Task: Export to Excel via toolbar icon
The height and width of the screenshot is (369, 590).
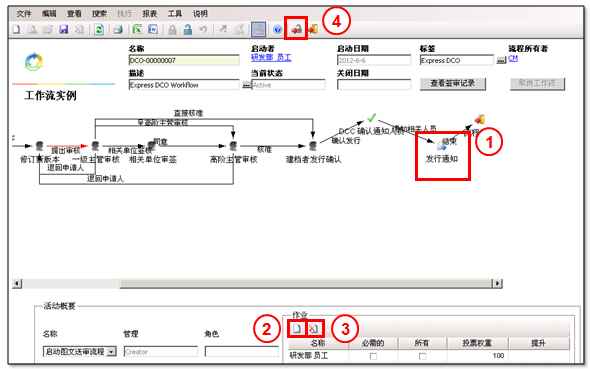Action: coord(137,29)
